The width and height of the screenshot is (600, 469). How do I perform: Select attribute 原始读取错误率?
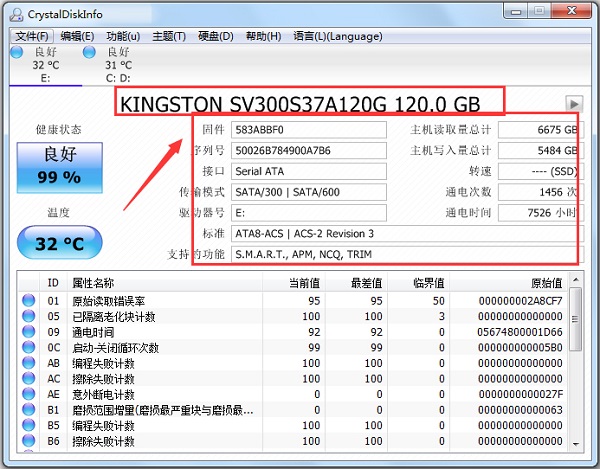(x=109, y=301)
